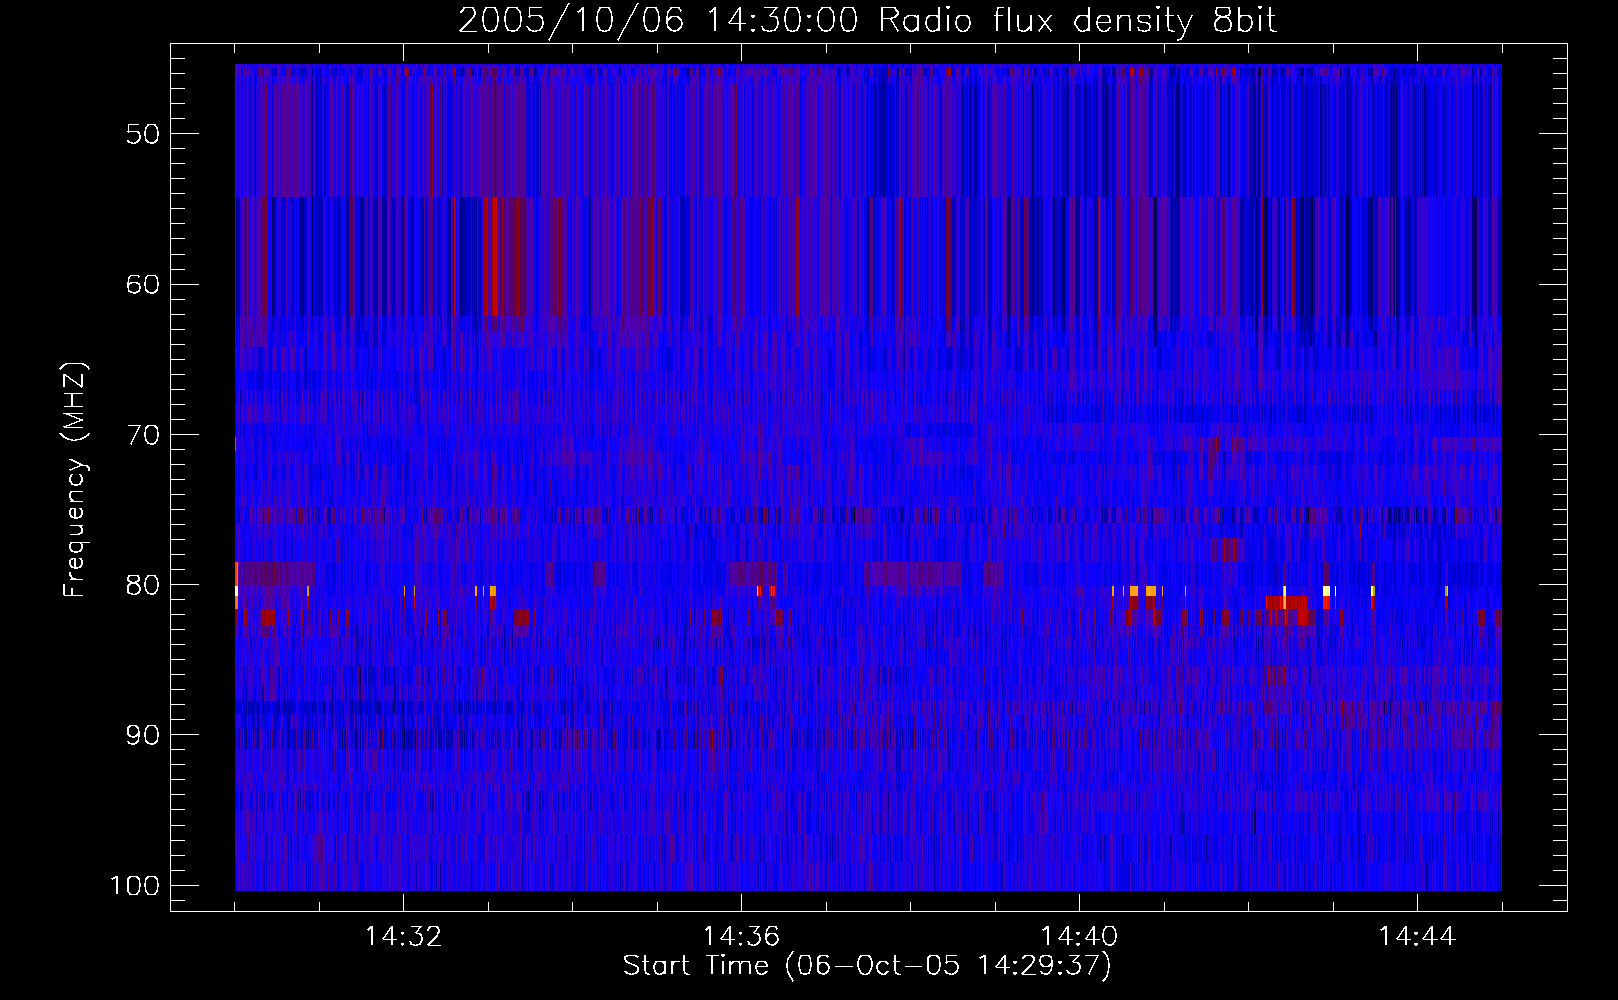This screenshot has height=1000, width=1618.
Task: Click the 14:36 time tick label
Action: (x=741, y=937)
